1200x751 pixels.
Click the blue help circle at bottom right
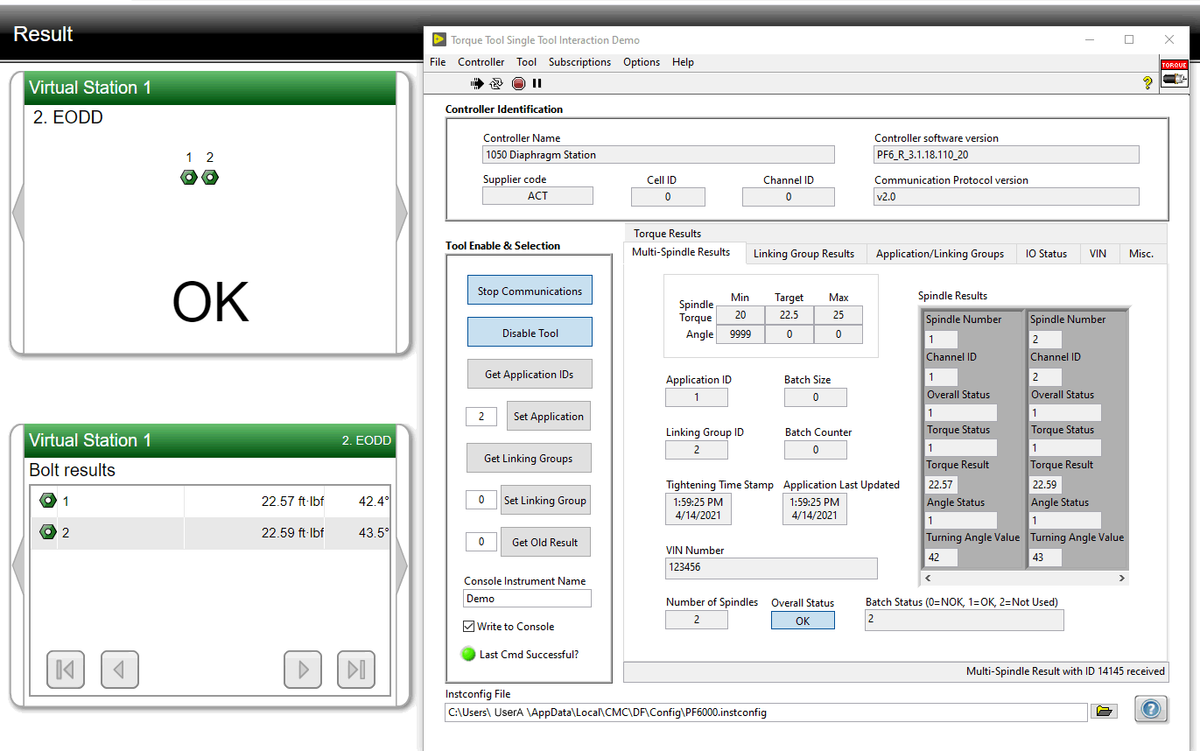[1150, 709]
